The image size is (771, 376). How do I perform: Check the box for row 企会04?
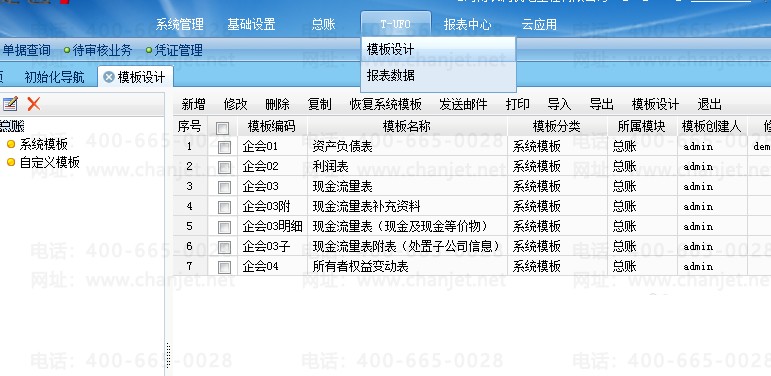point(224,267)
